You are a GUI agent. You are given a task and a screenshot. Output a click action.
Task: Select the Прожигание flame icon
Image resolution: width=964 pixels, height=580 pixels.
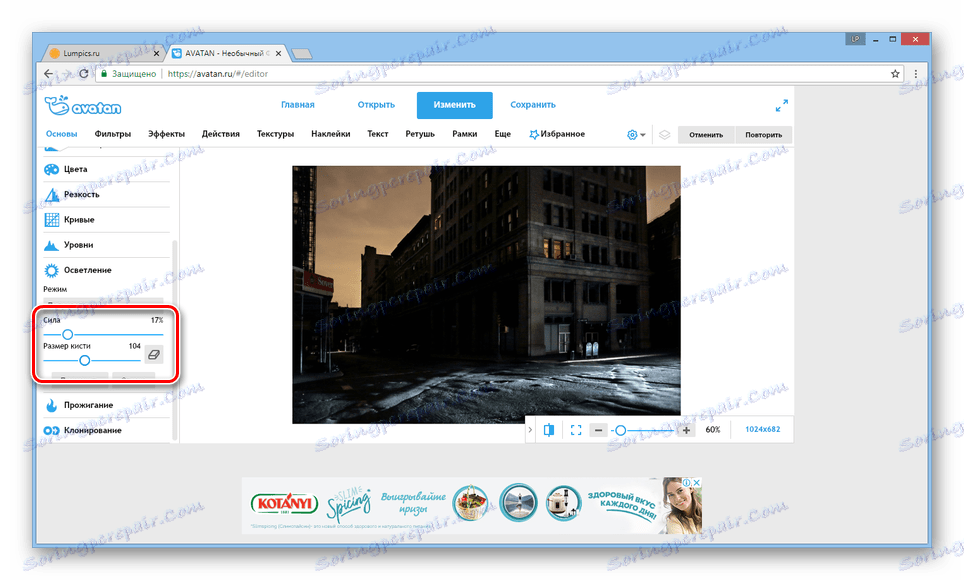coord(52,405)
